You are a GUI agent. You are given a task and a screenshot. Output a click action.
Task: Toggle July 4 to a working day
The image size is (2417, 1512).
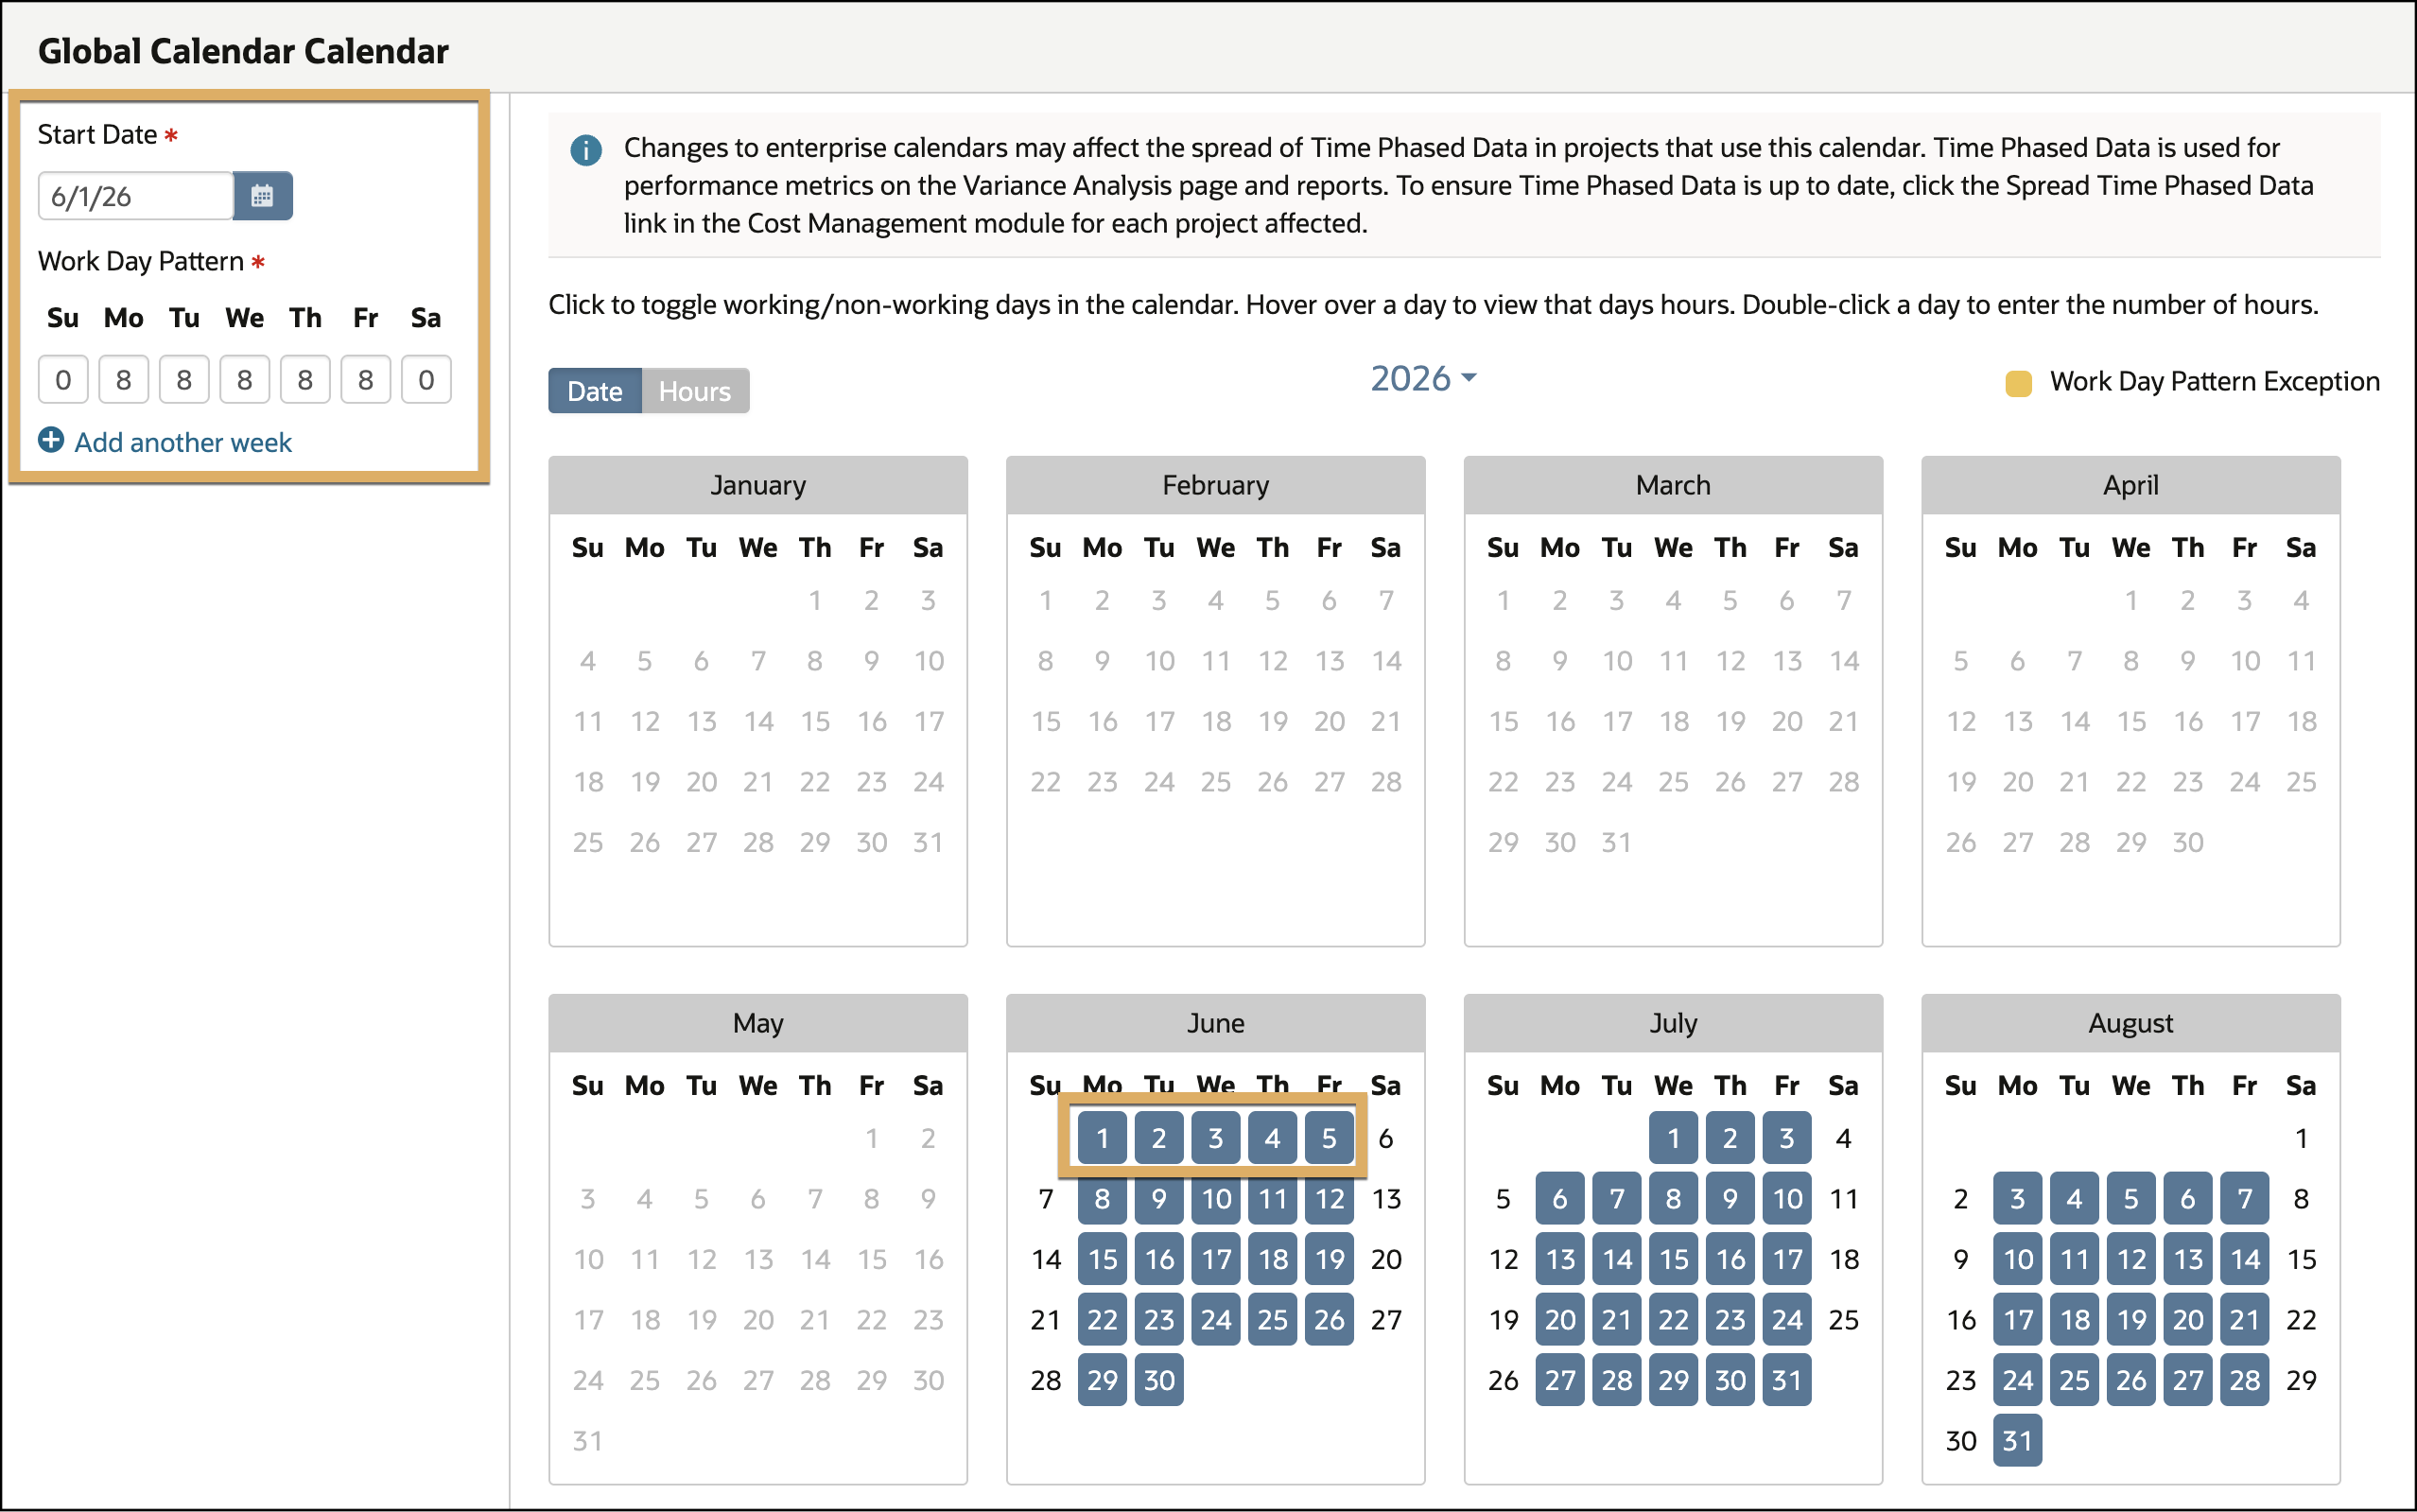coord(1843,1138)
